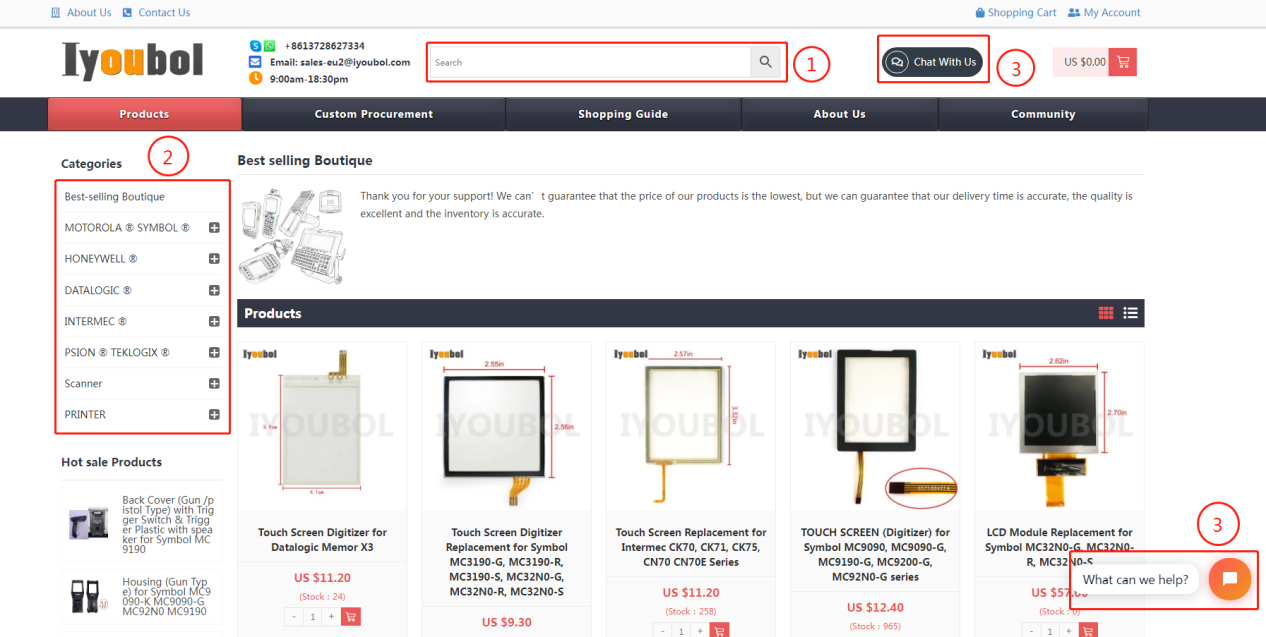Viewport: 1266px width, 637px height.
Task: Increase quantity for Datalogic Memor X3 digitizer
Action: (330, 617)
